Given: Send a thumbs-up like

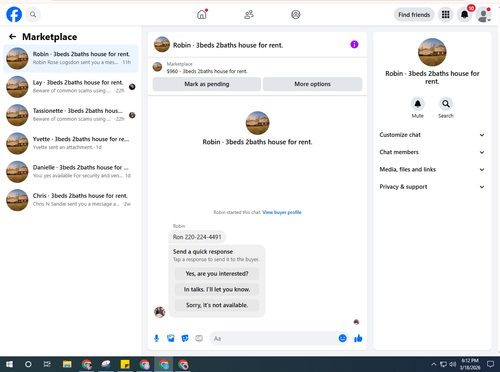Looking at the screenshot, I should tap(358, 338).
